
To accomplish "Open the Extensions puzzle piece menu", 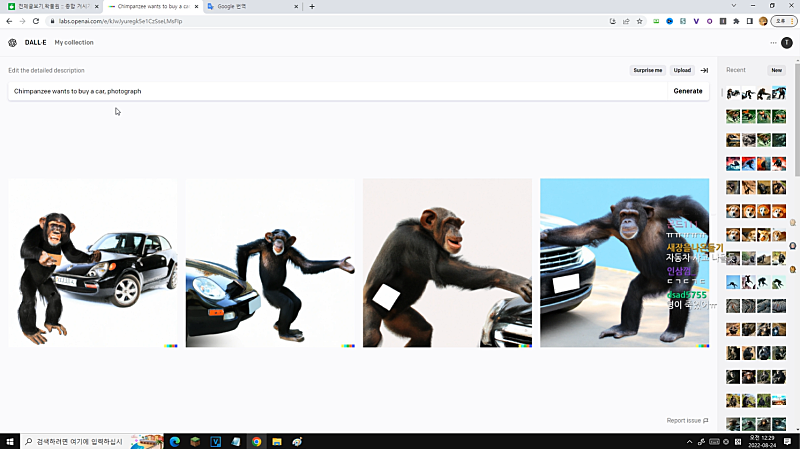I will pyautogui.click(x=736, y=21).
